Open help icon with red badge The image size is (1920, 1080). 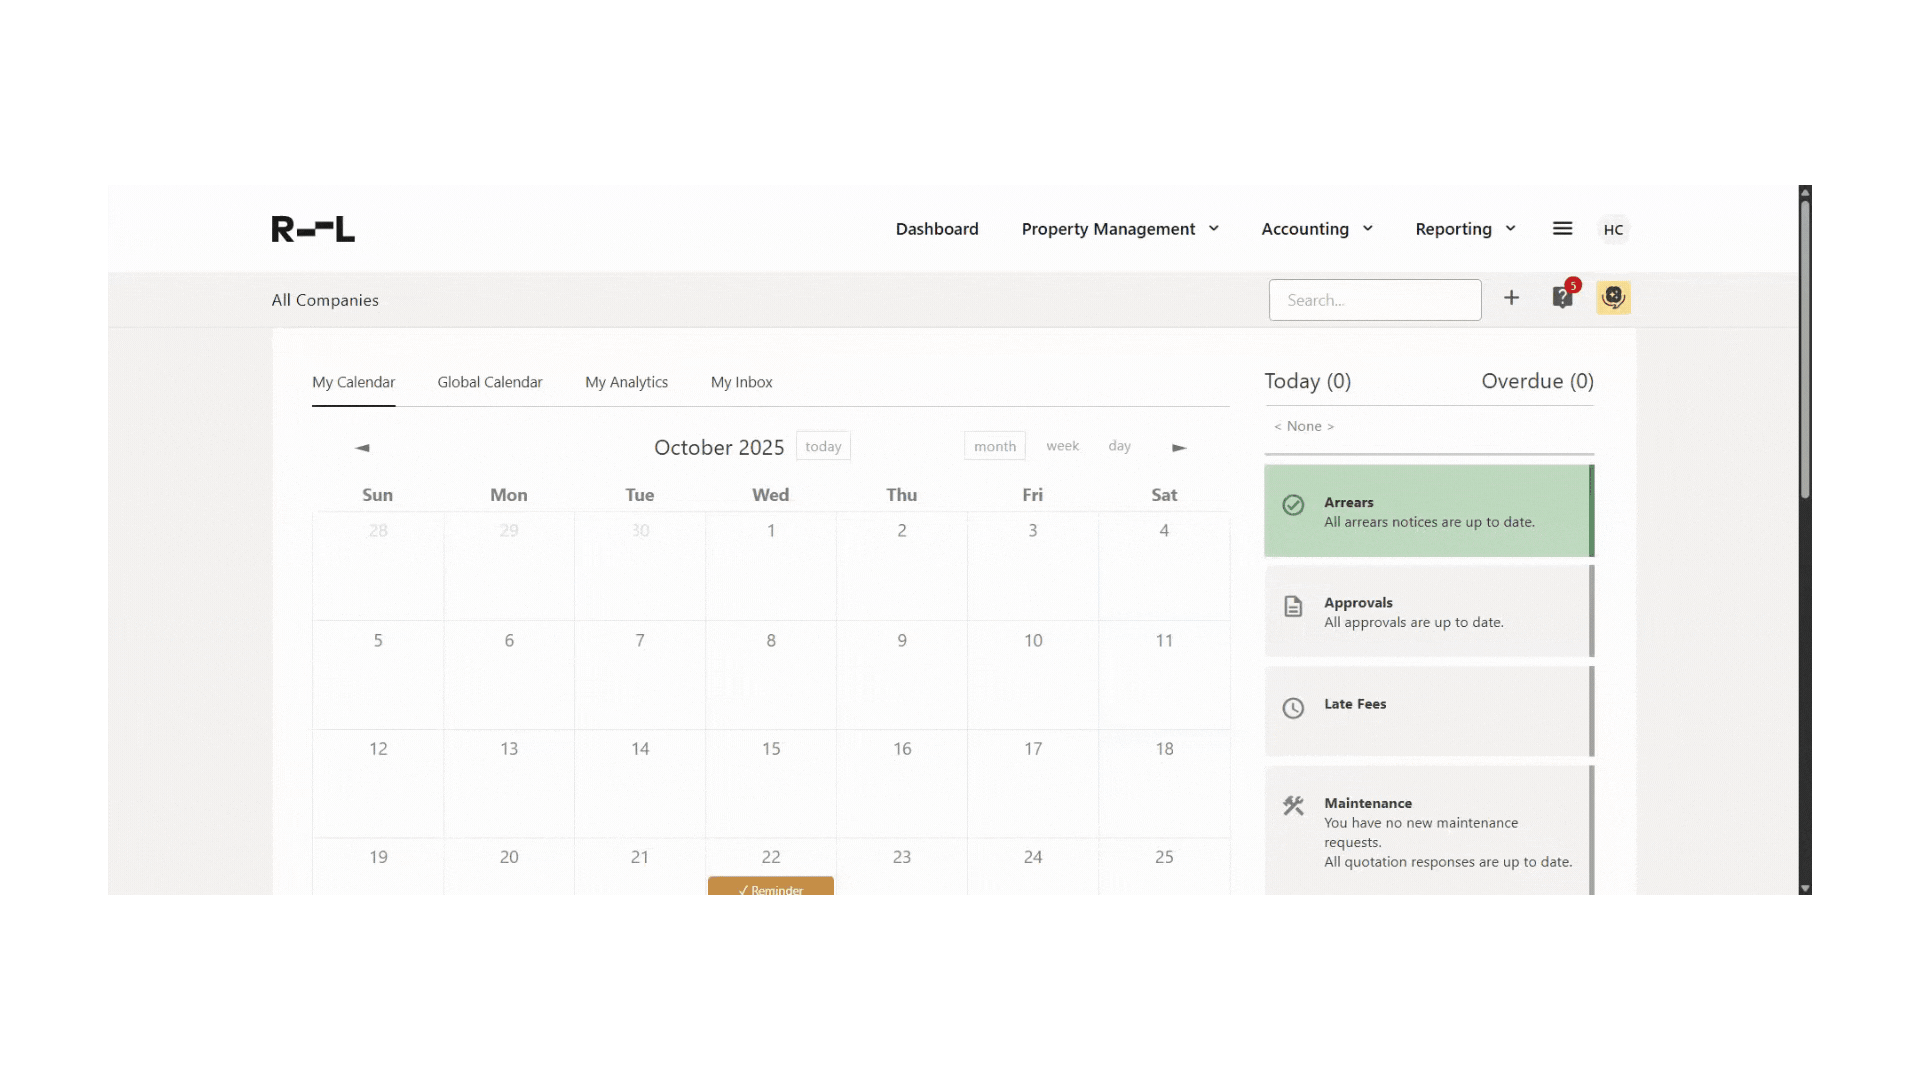point(1562,298)
